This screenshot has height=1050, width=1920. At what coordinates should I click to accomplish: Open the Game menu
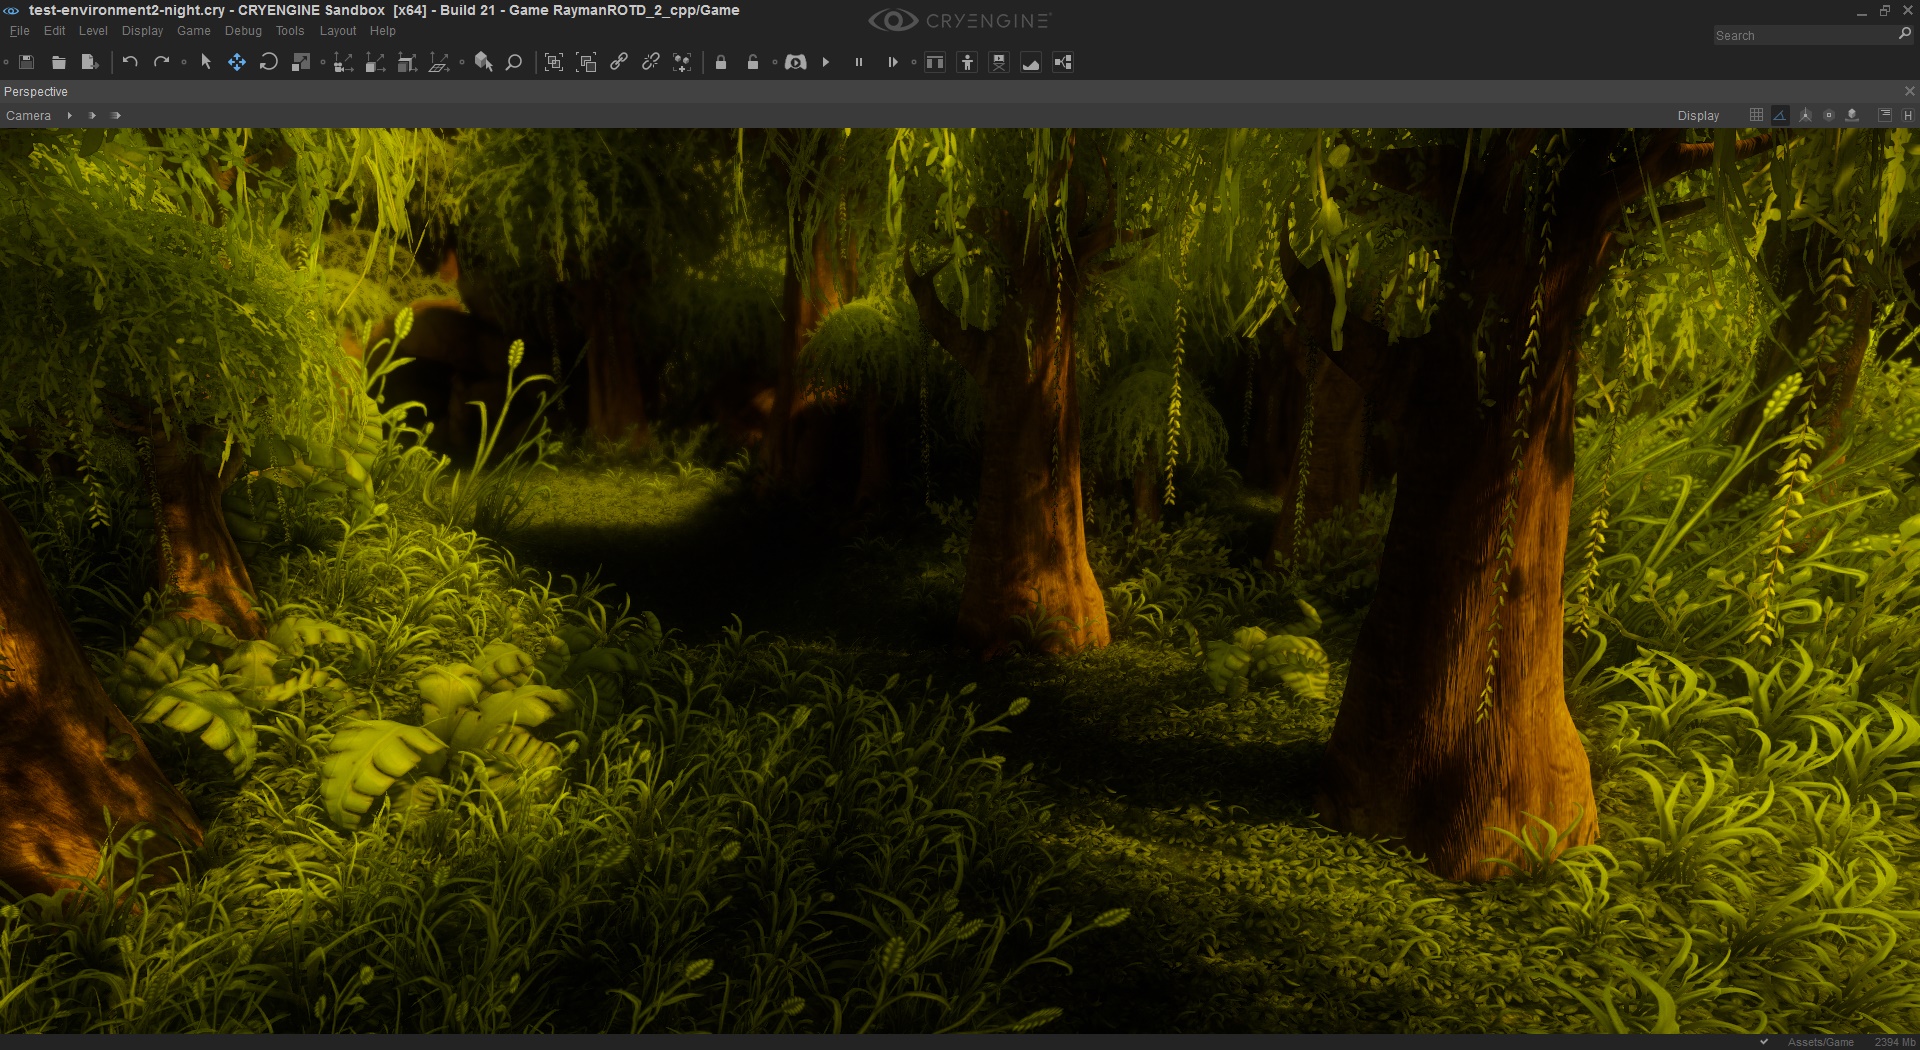coord(194,31)
